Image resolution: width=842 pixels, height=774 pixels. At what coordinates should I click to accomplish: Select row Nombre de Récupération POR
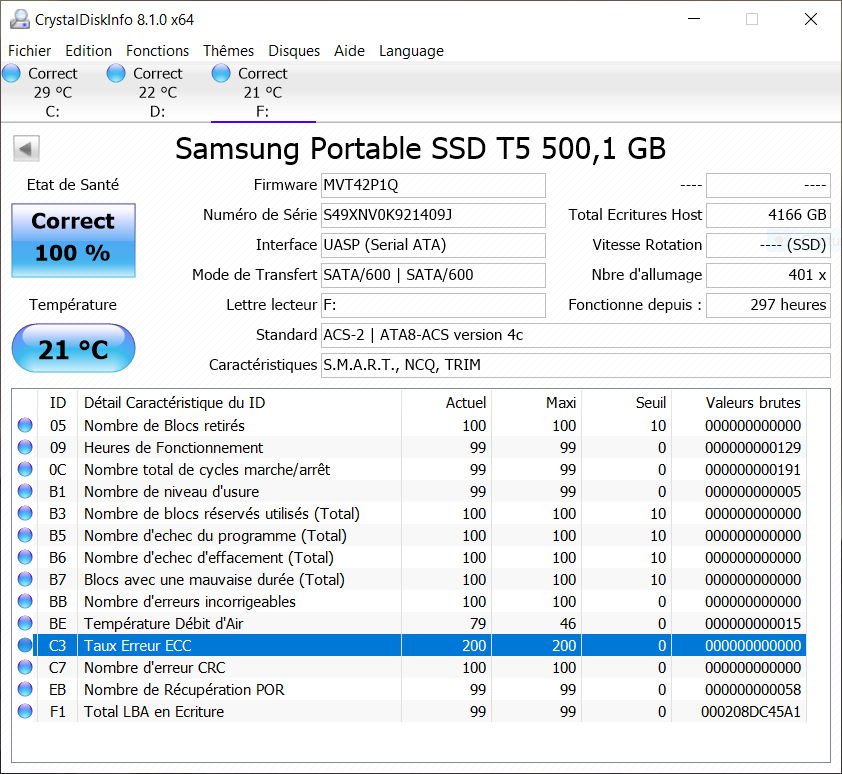(409, 690)
